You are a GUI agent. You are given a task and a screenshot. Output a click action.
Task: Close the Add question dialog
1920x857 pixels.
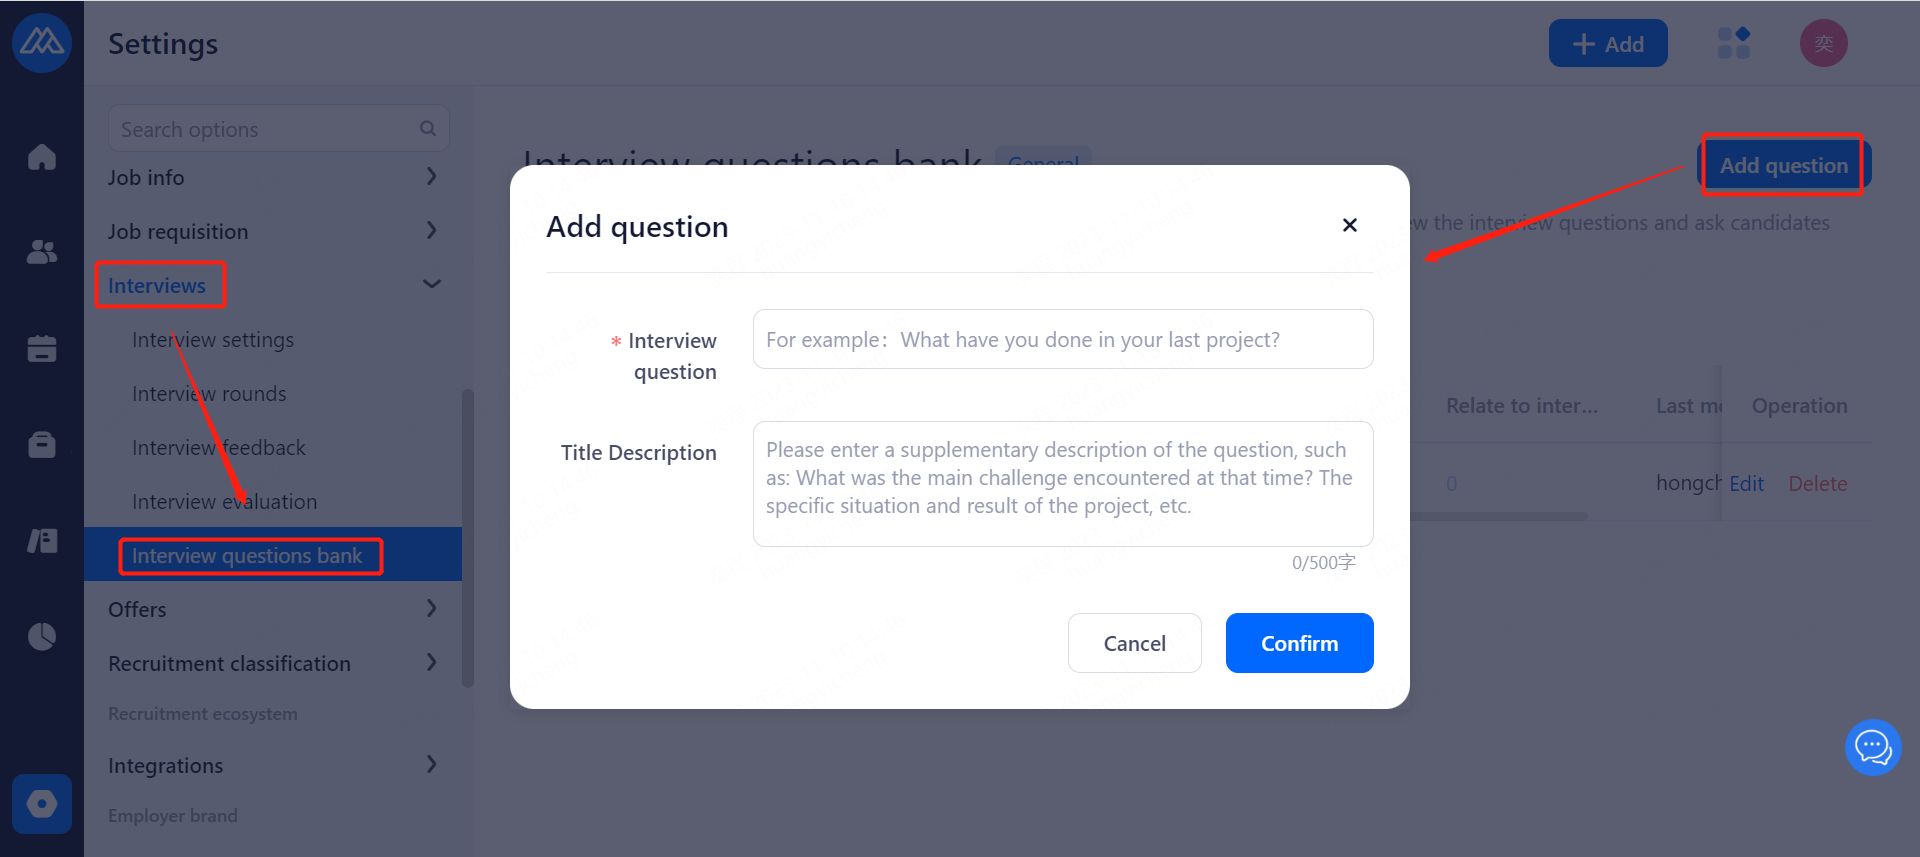click(1349, 225)
